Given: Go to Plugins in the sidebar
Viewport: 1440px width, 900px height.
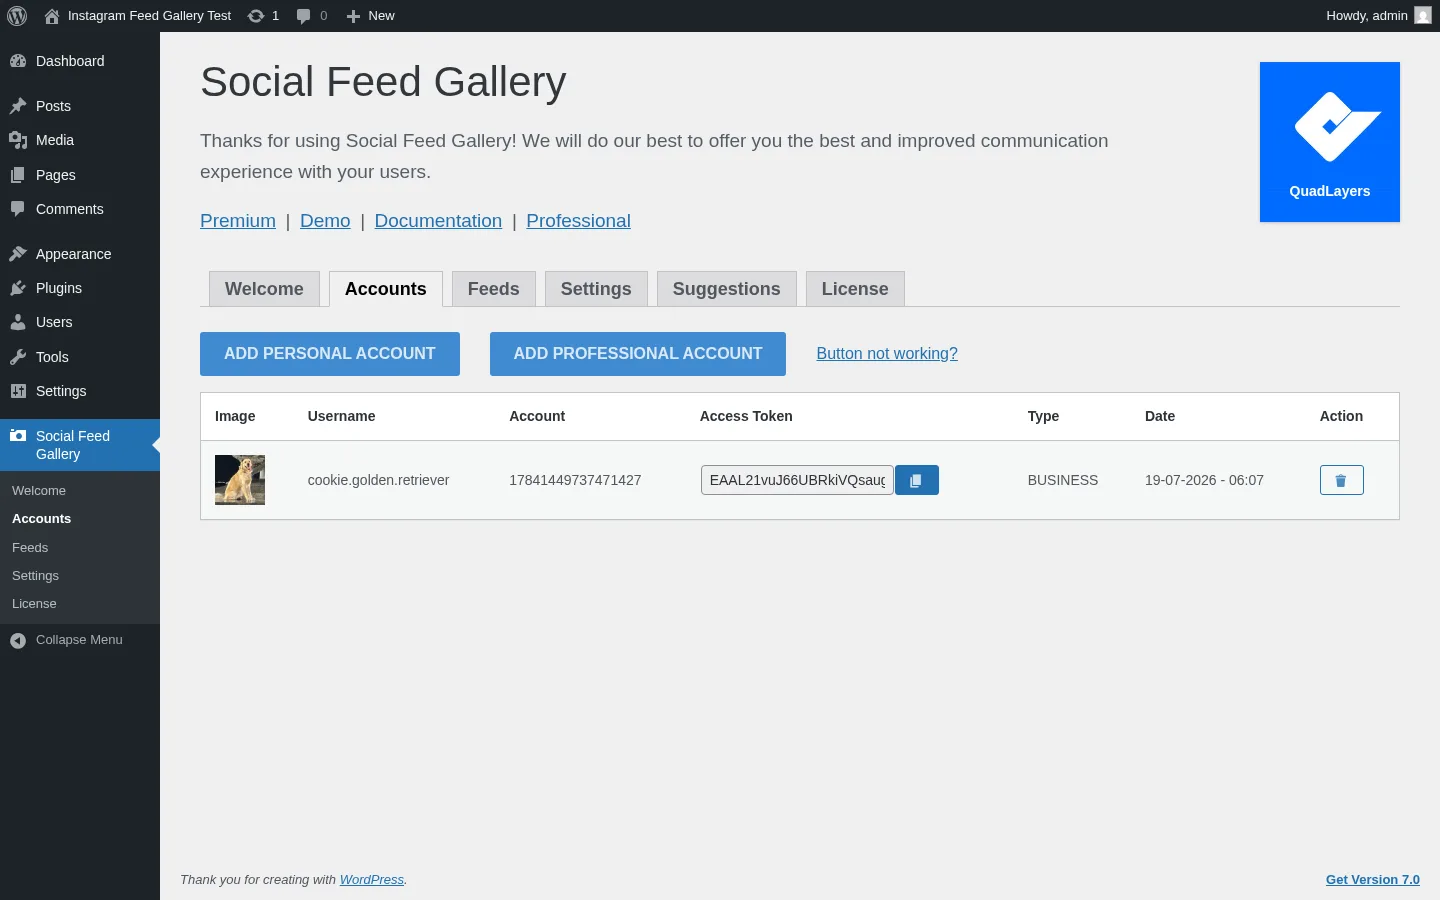Looking at the screenshot, I should pos(80,288).
